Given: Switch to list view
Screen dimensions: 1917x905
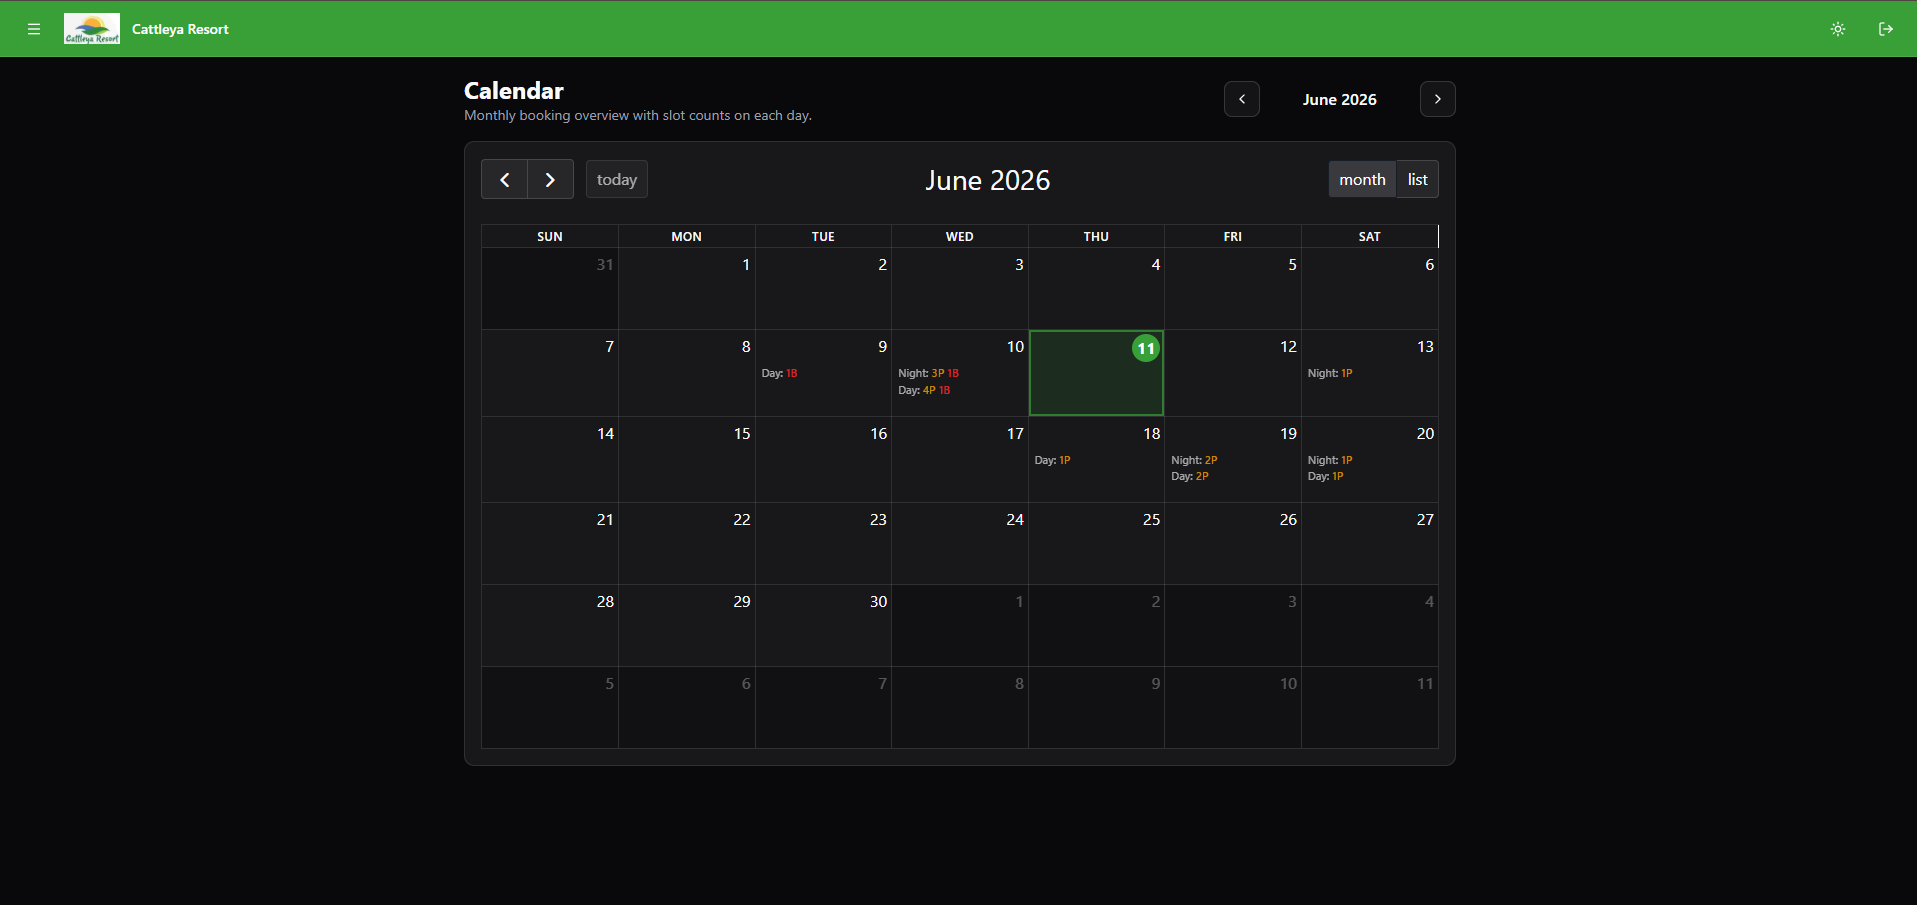Looking at the screenshot, I should point(1418,179).
